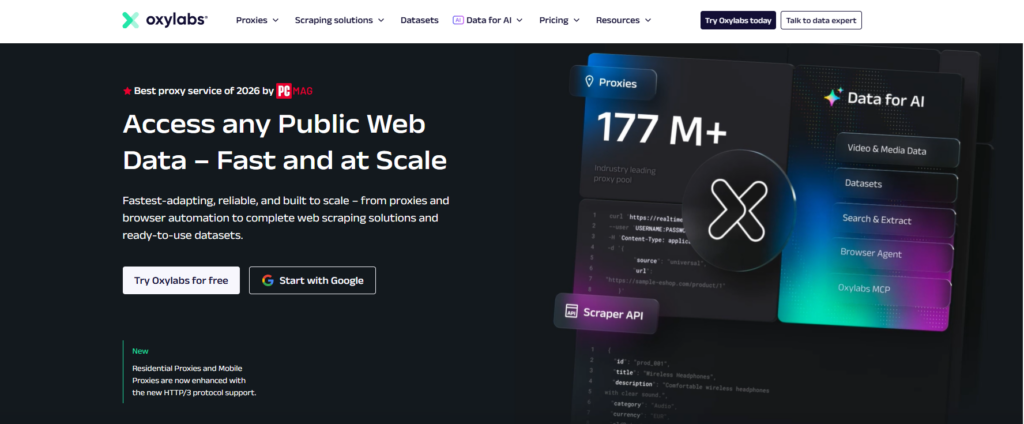Expand the Pricing dropdown chevron
The height and width of the screenshot is (424, 1024).
[576, 20]
